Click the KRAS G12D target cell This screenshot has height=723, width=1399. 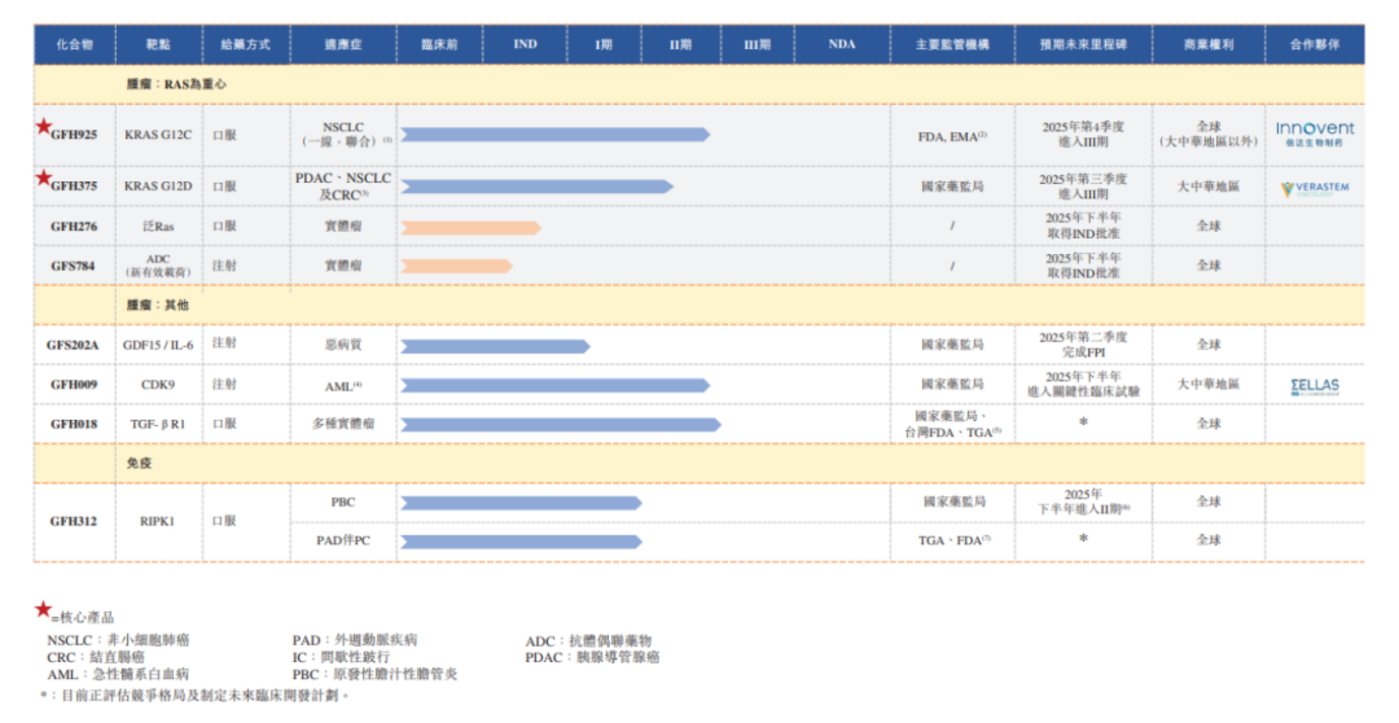[158, 186]
